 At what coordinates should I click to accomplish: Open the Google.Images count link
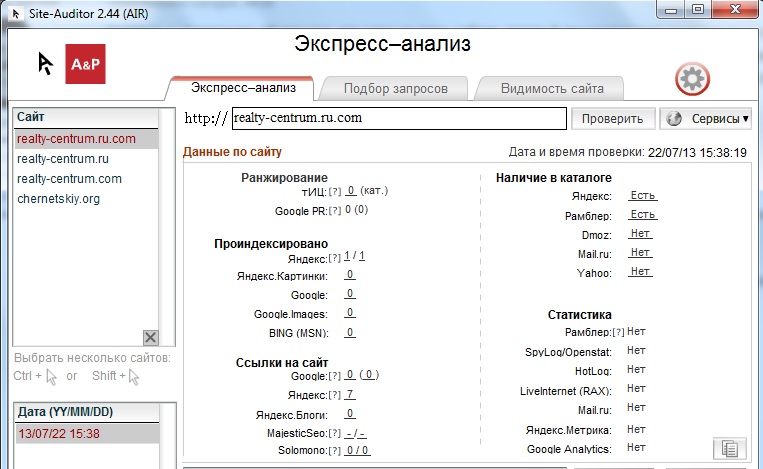coord(350,313)
